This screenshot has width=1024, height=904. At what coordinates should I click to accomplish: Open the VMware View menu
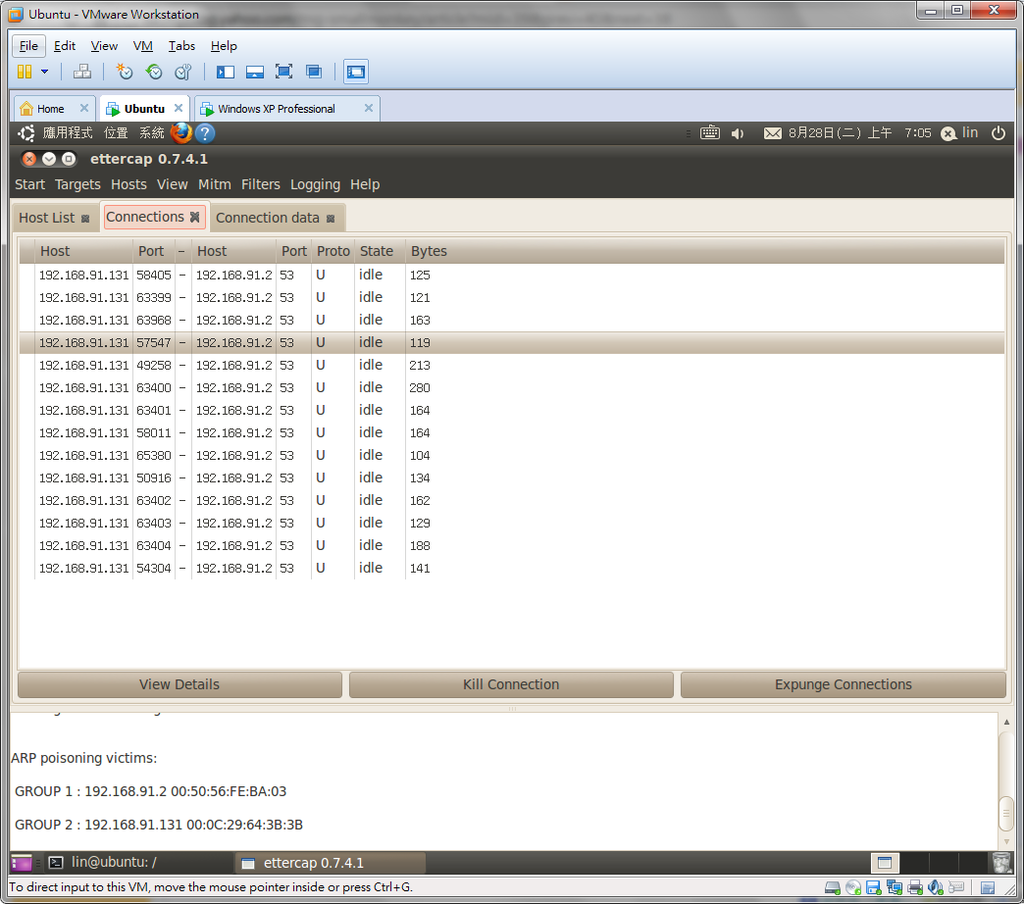pyautogui.click(x=104, y=46)
